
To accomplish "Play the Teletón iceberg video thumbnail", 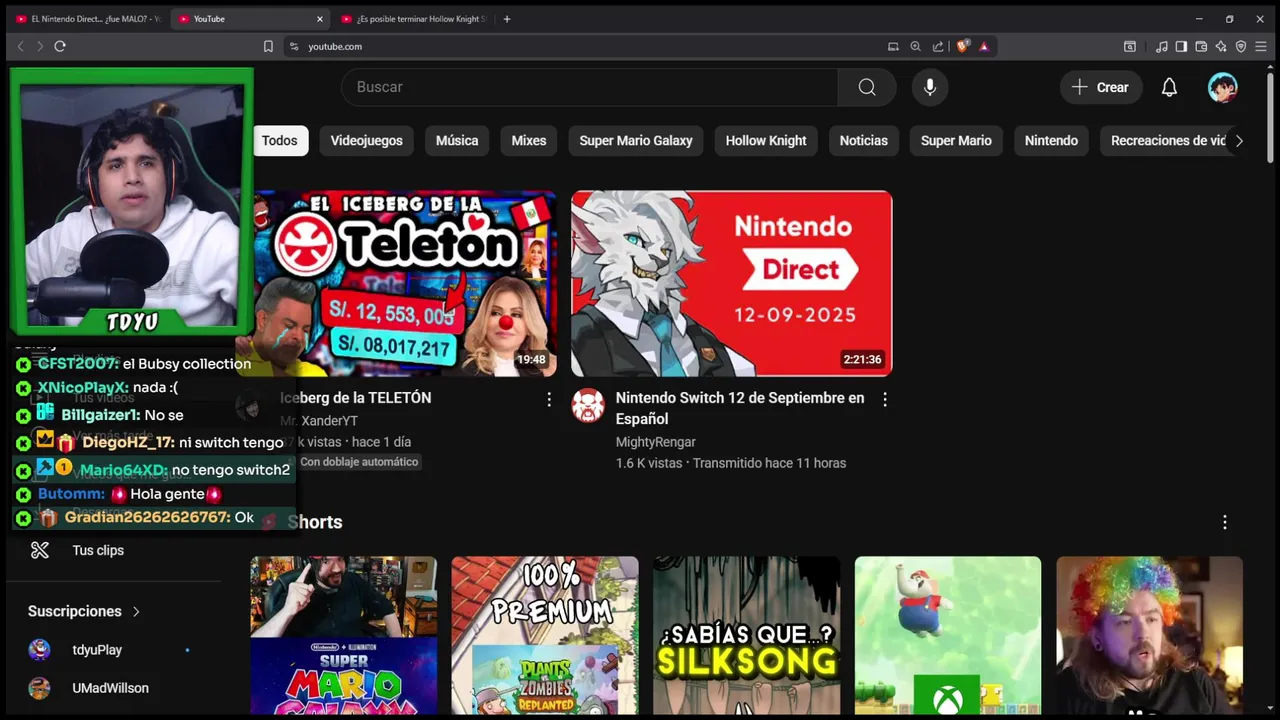I will (404, 284).
